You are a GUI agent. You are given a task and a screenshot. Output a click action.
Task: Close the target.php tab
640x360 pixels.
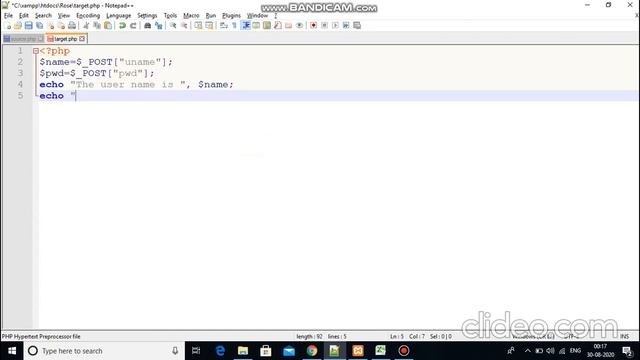(82, 39)
